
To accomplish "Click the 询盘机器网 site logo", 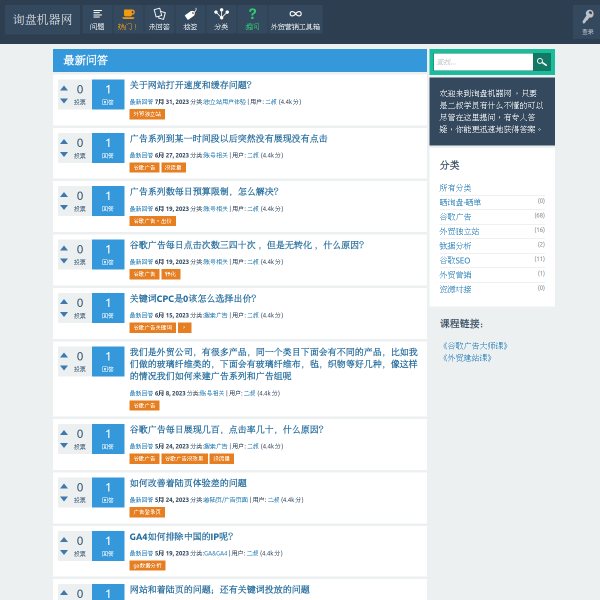I will (40, 19).
